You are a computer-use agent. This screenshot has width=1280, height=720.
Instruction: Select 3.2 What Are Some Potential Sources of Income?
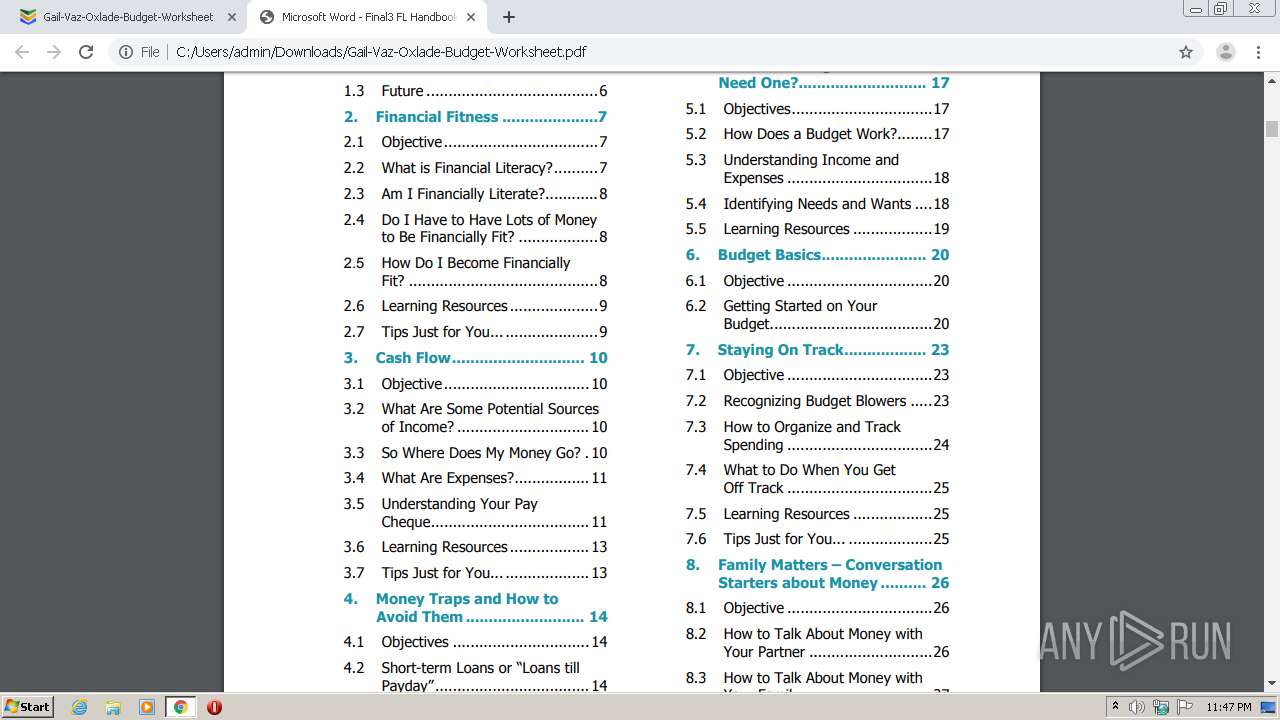[475, 418]
